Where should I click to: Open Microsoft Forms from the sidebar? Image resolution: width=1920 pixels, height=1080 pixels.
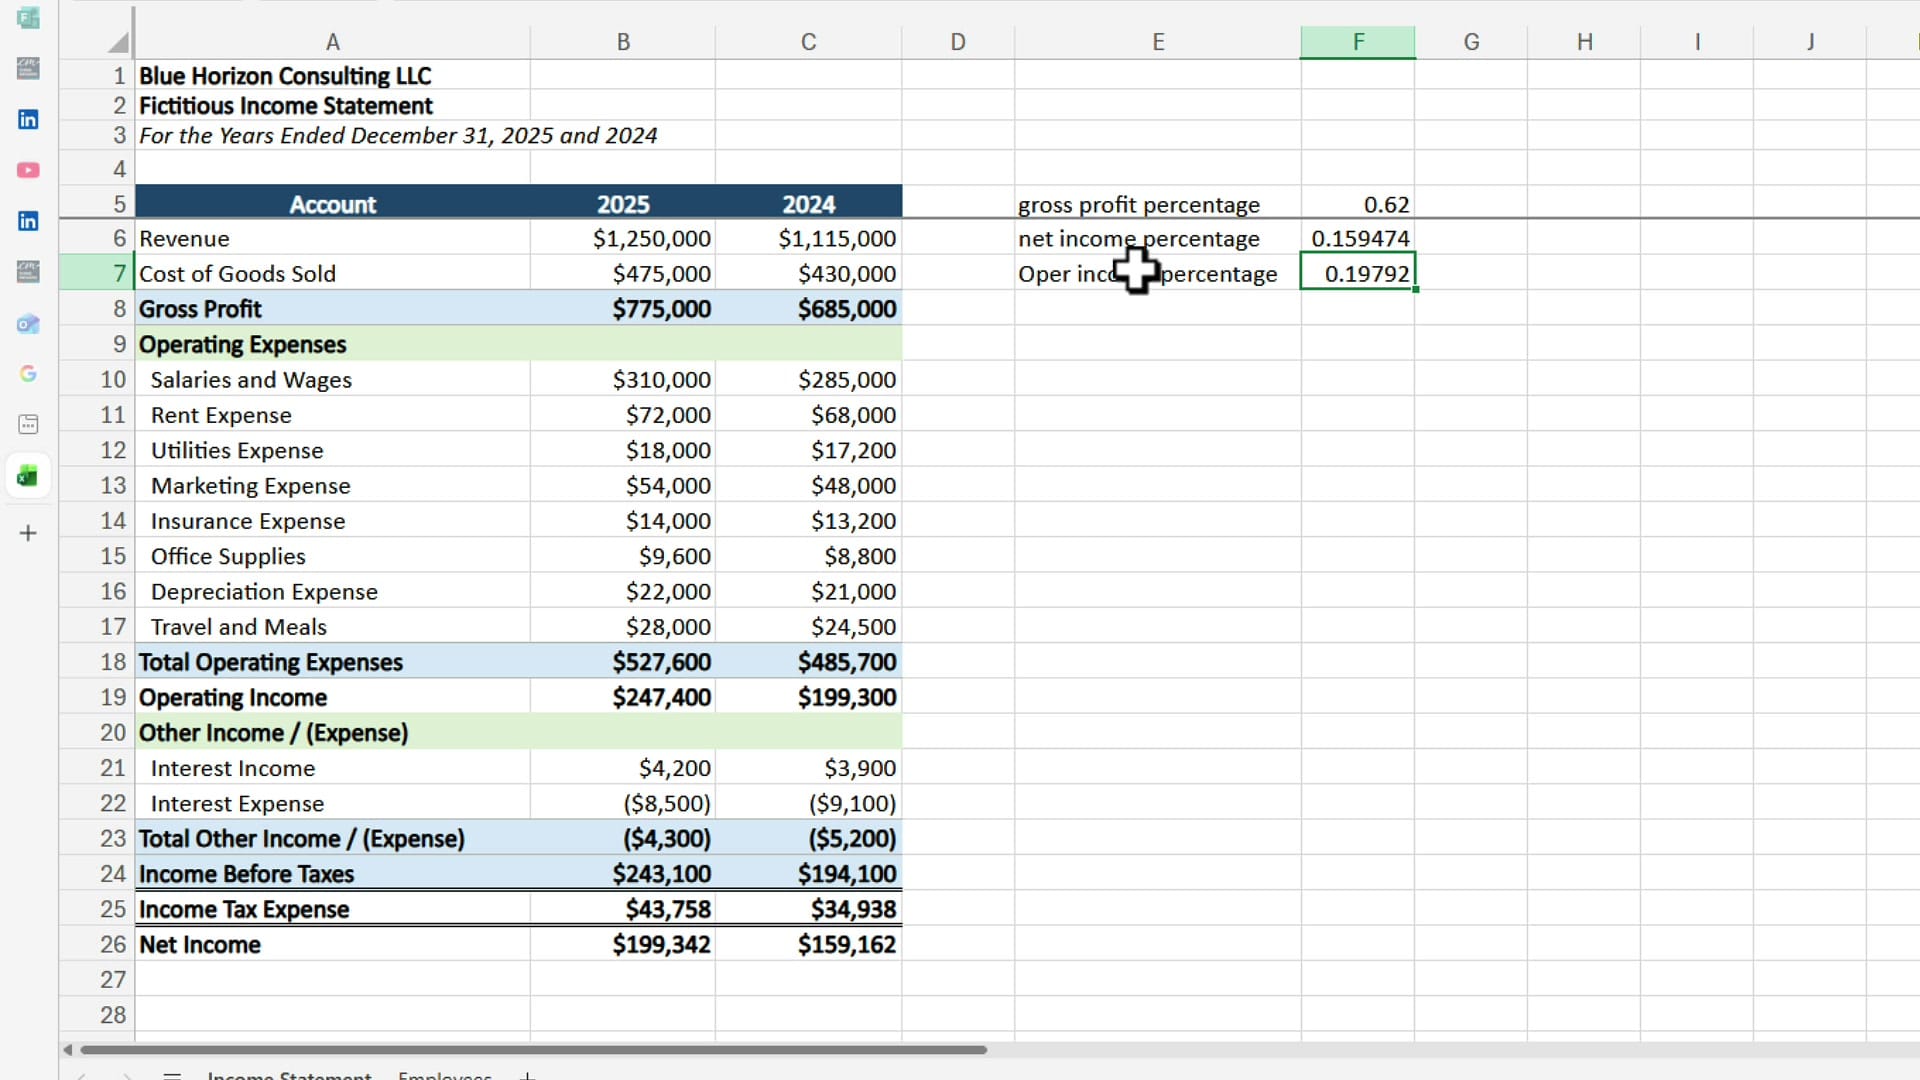coord(28,18)
